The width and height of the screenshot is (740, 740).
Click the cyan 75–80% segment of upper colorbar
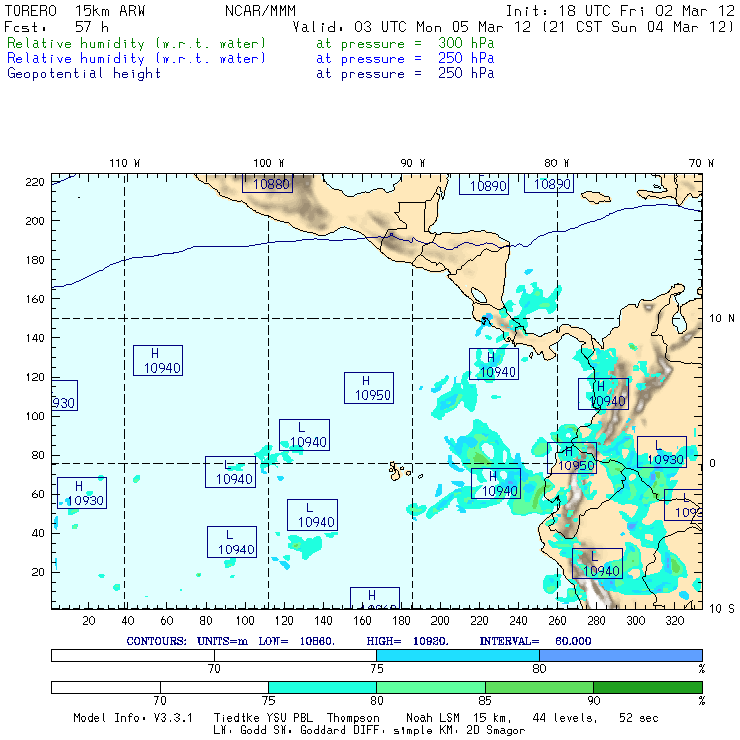tap(457, 654)
